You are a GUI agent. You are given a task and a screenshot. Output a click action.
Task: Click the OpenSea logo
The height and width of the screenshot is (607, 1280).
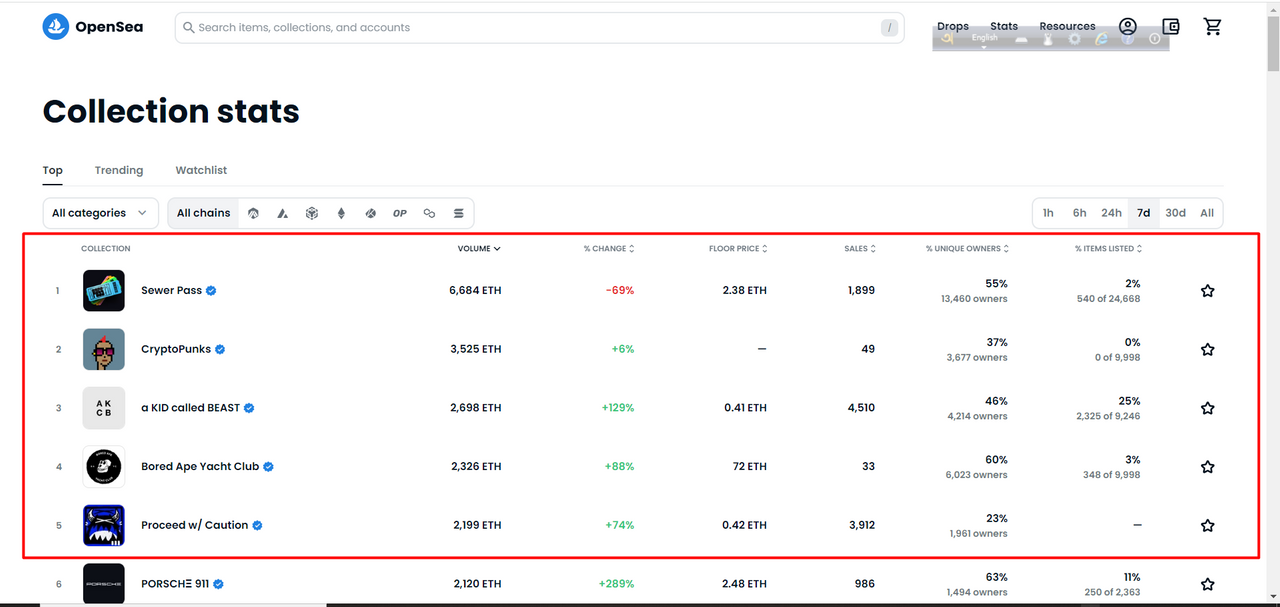tap(92, 27)
